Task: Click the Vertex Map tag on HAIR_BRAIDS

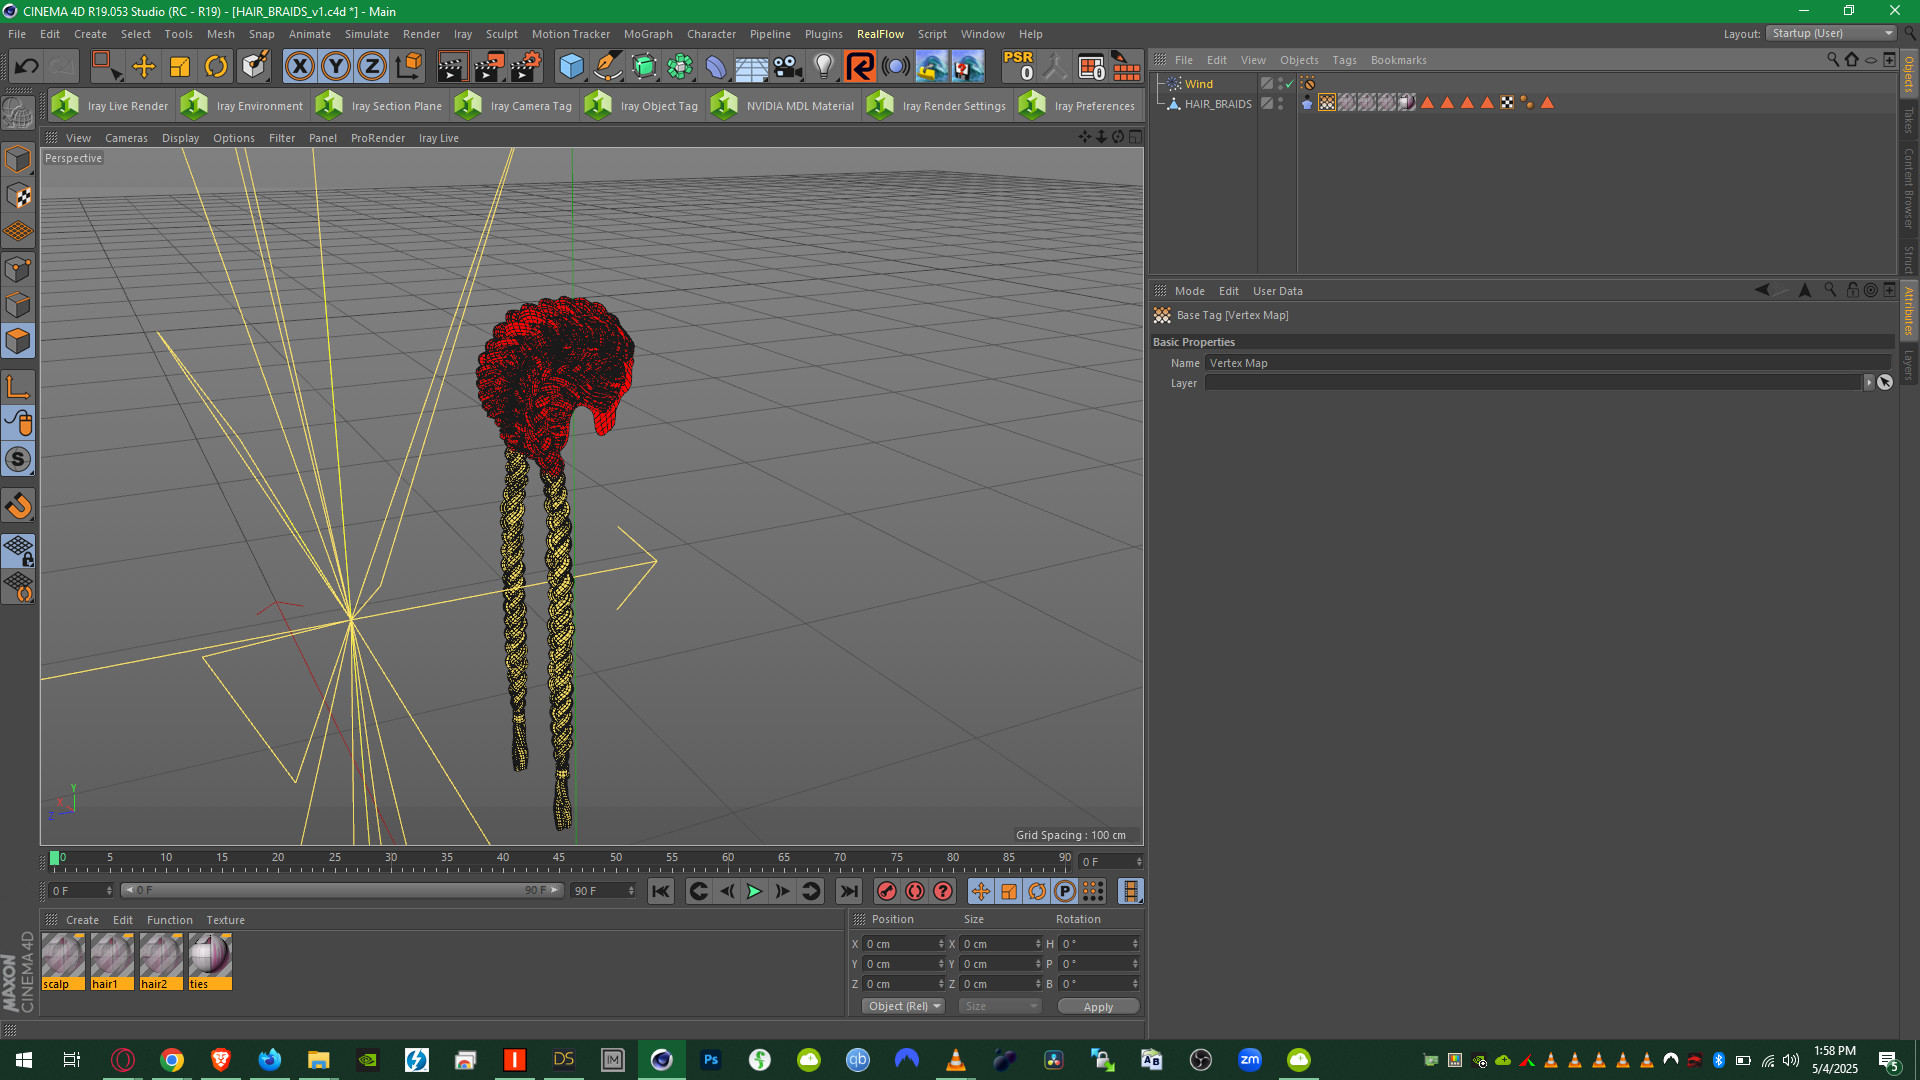Action: tap(1327, 103)
